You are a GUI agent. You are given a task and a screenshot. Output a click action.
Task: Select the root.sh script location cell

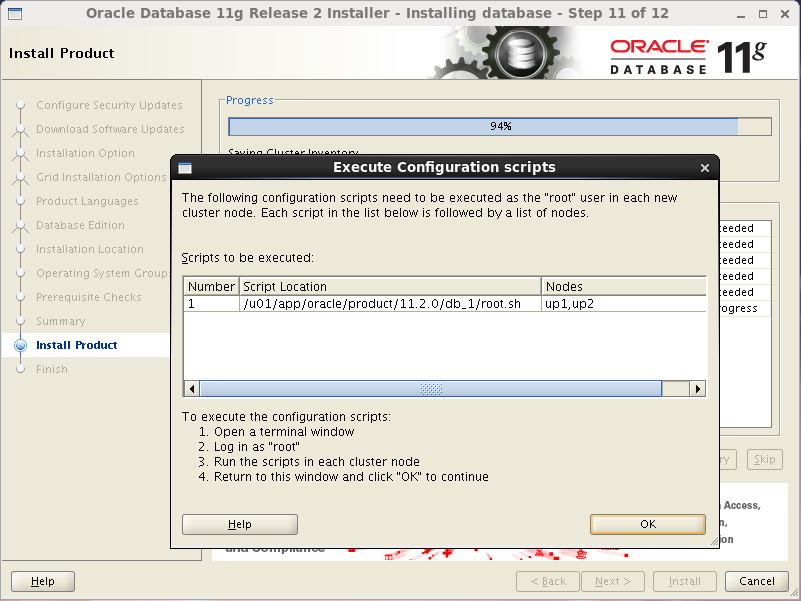390,304
